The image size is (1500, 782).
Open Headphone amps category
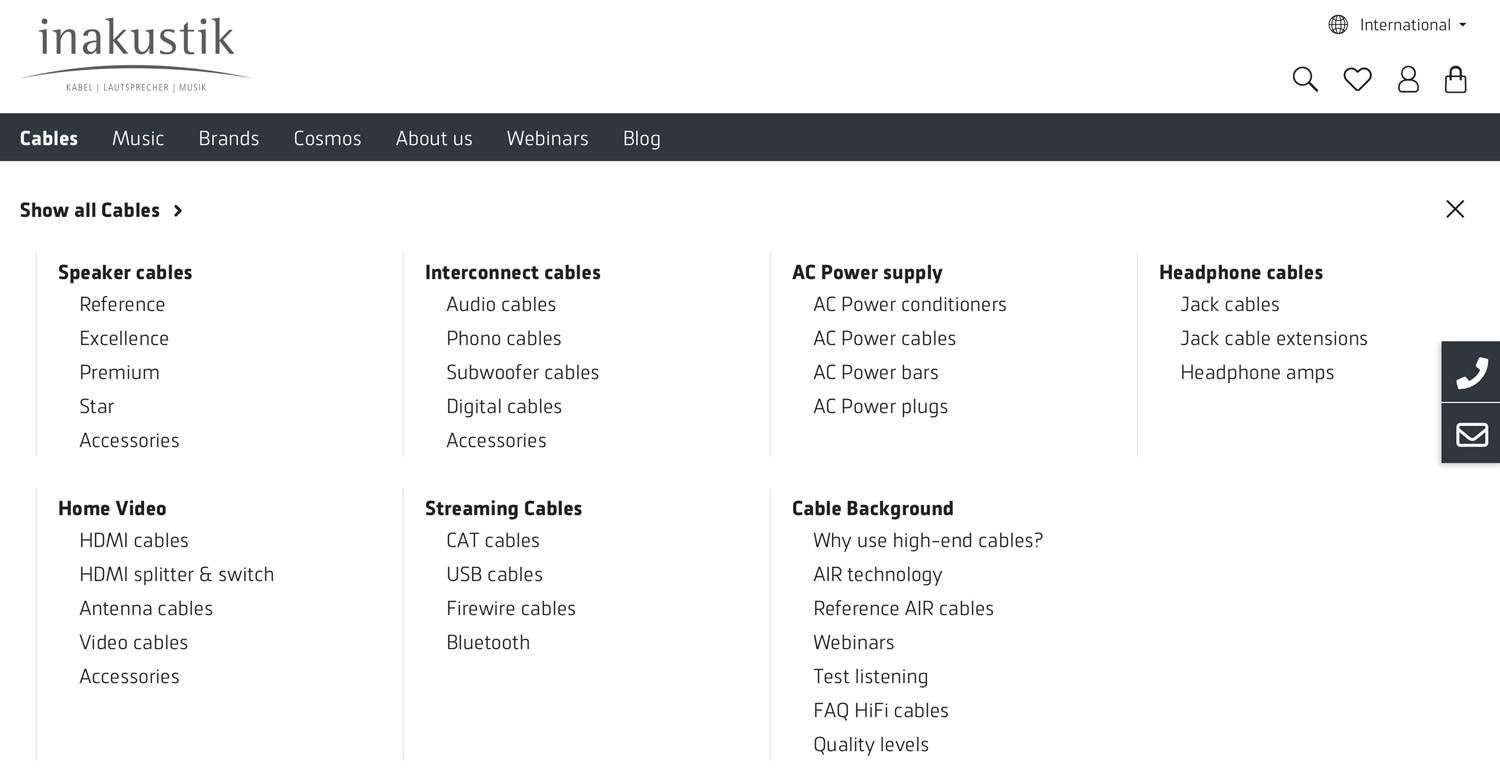click(1257, 372)
